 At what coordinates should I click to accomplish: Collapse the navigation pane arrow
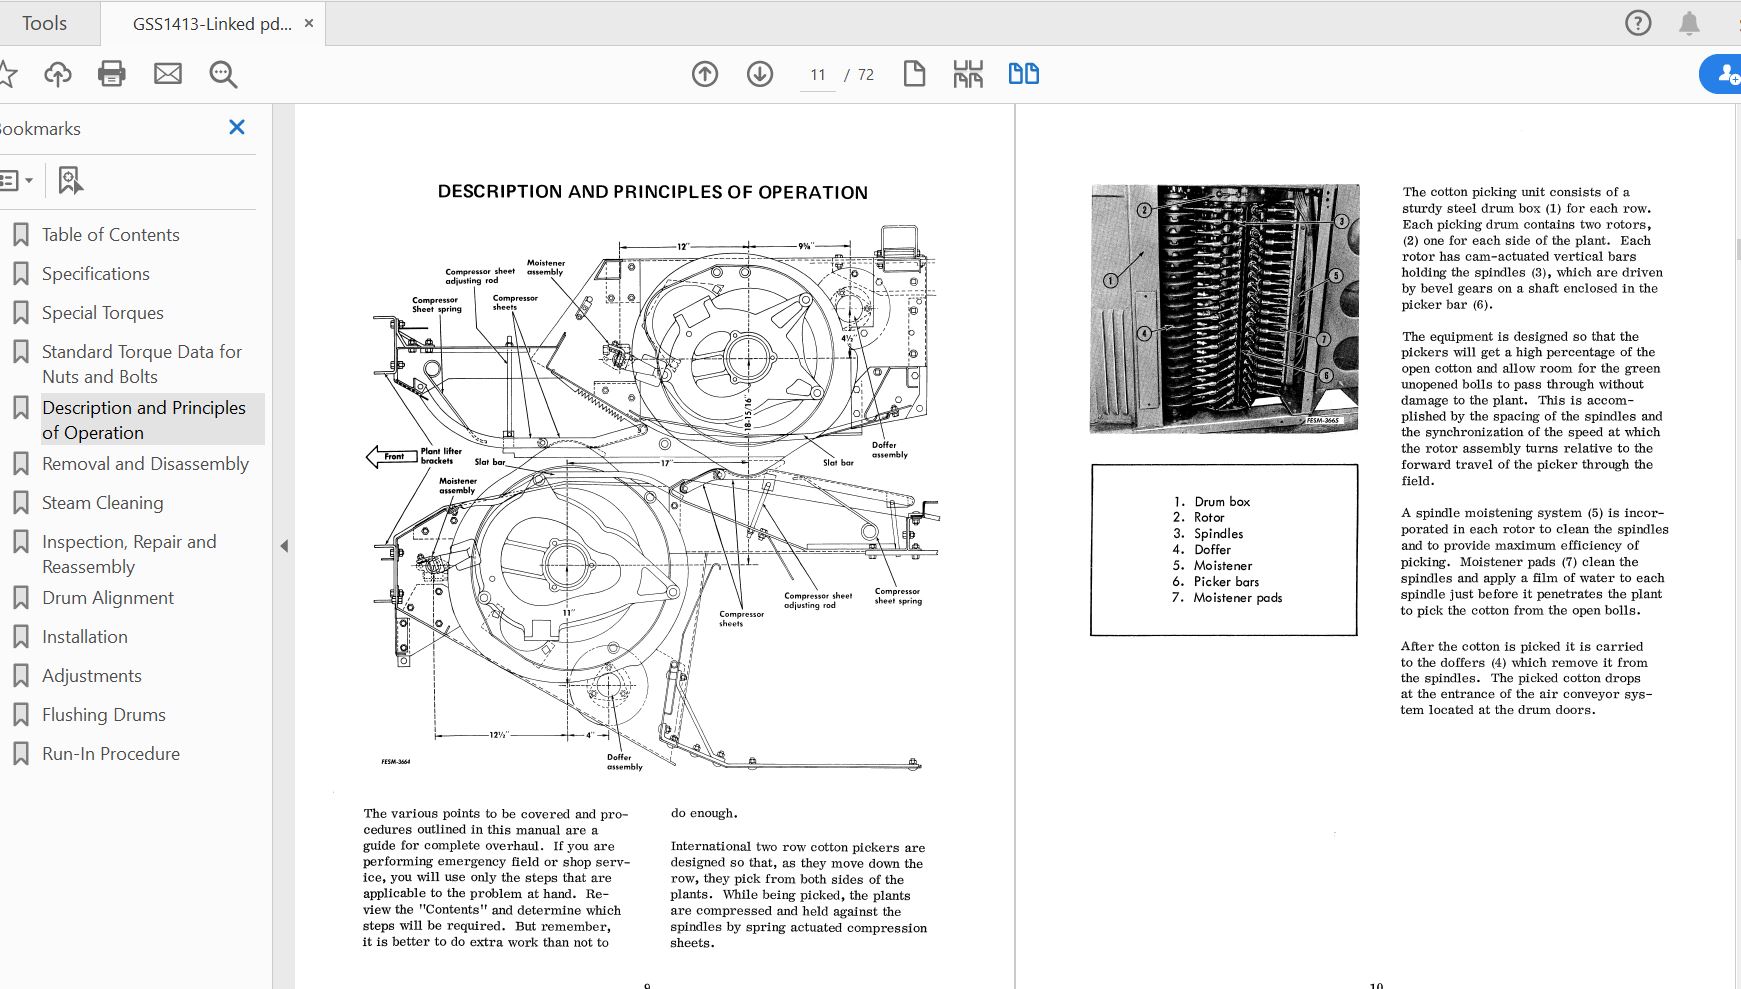pos(284,546)
